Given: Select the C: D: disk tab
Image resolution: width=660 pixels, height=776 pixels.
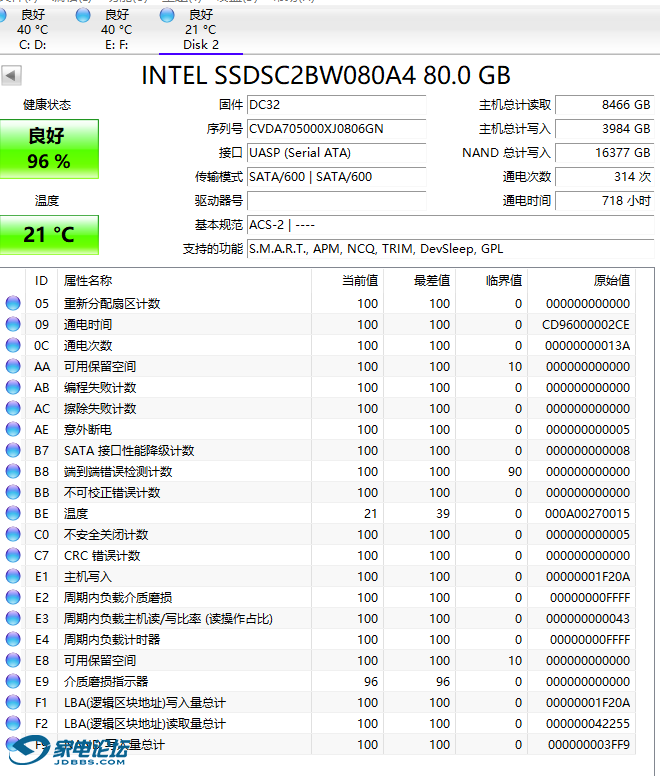Looking at the screenshot, I should tap(32, 30).
